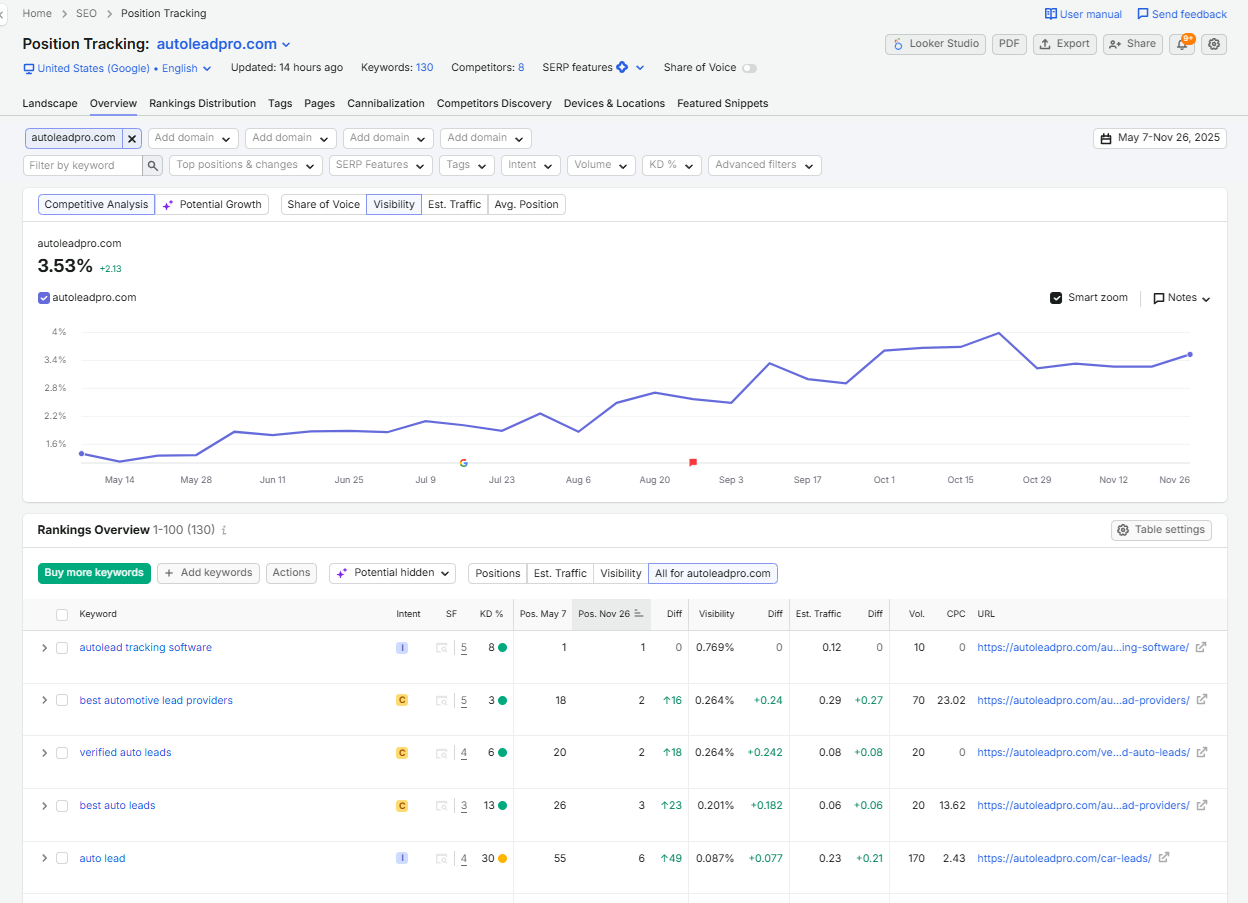The image size is (1248, 903).
Task: Open the SERP Features filter dropdown
Action: (x=380, y=165)
